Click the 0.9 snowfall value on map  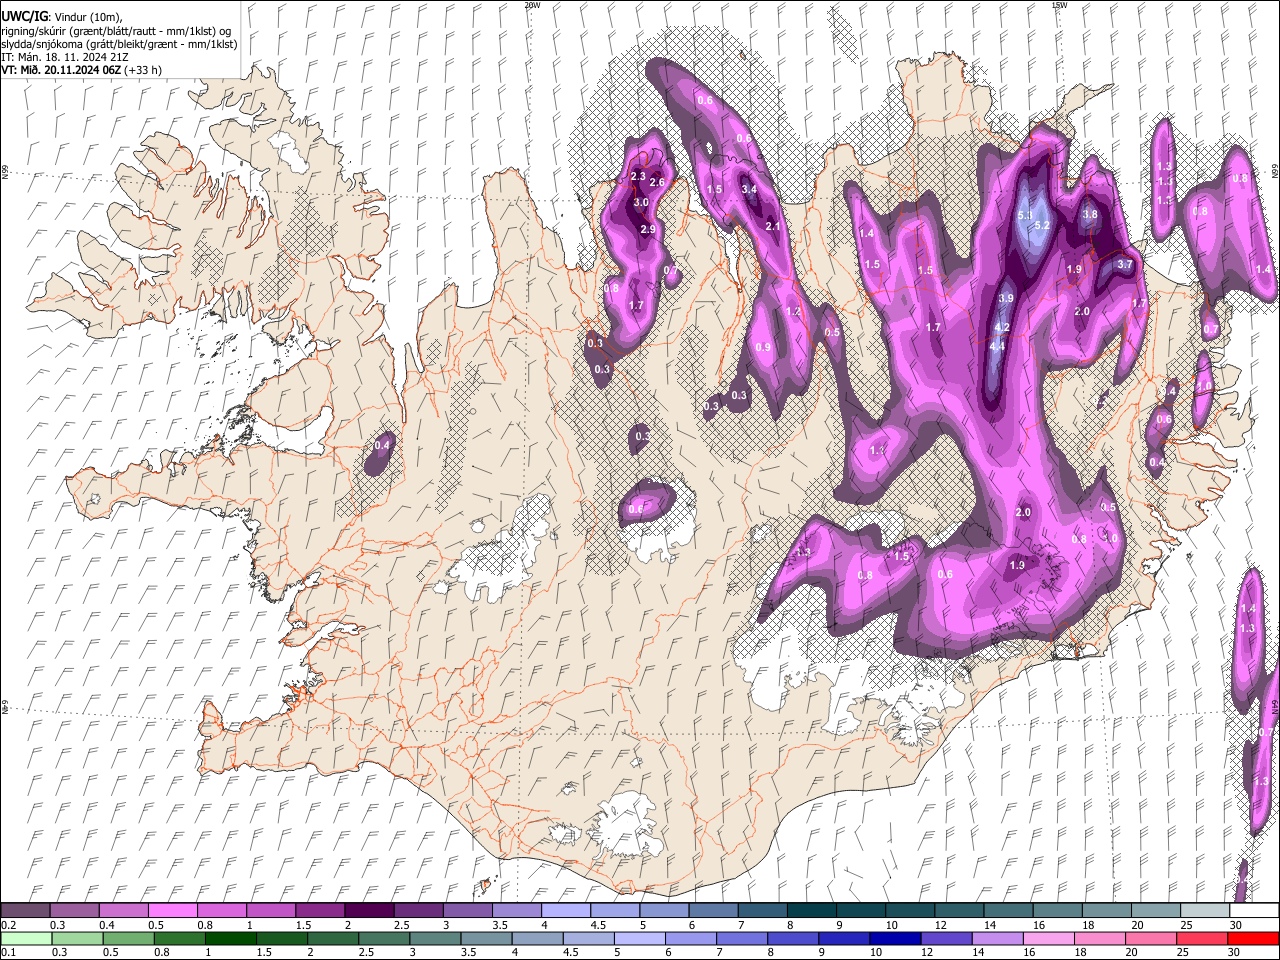(x=763, y=347)
